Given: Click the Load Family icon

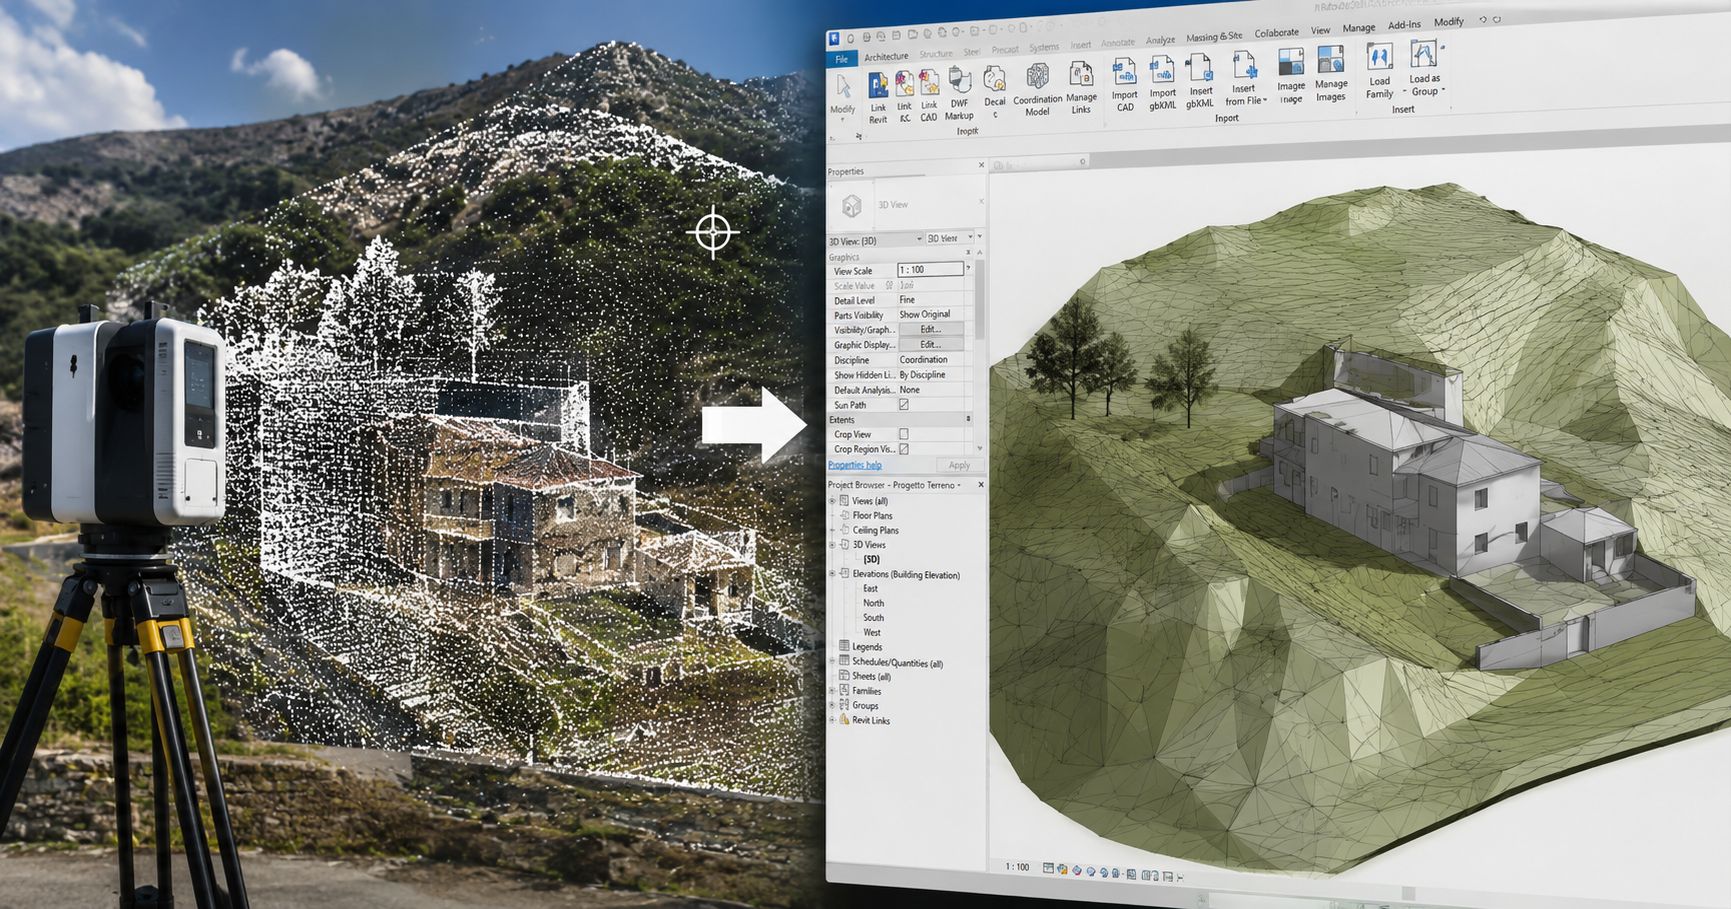Looking at the screenshot, I should (1379, 57).
